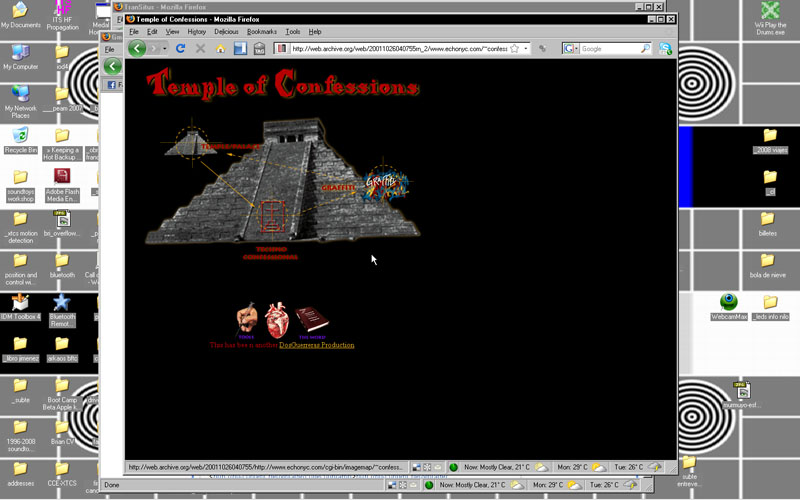This screenshot has width=800, height=500.
Task: Open the Tools menu
Action: [x=293, y=32]
